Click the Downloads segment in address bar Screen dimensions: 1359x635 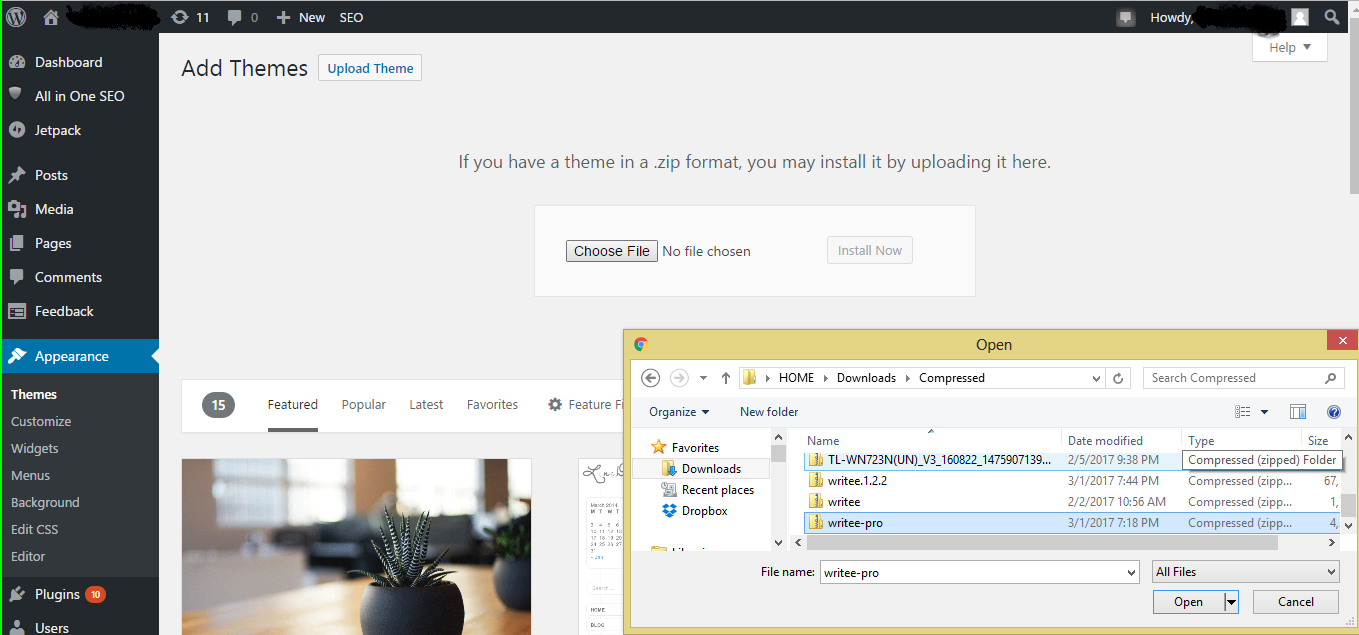click(x=867, y=378)
